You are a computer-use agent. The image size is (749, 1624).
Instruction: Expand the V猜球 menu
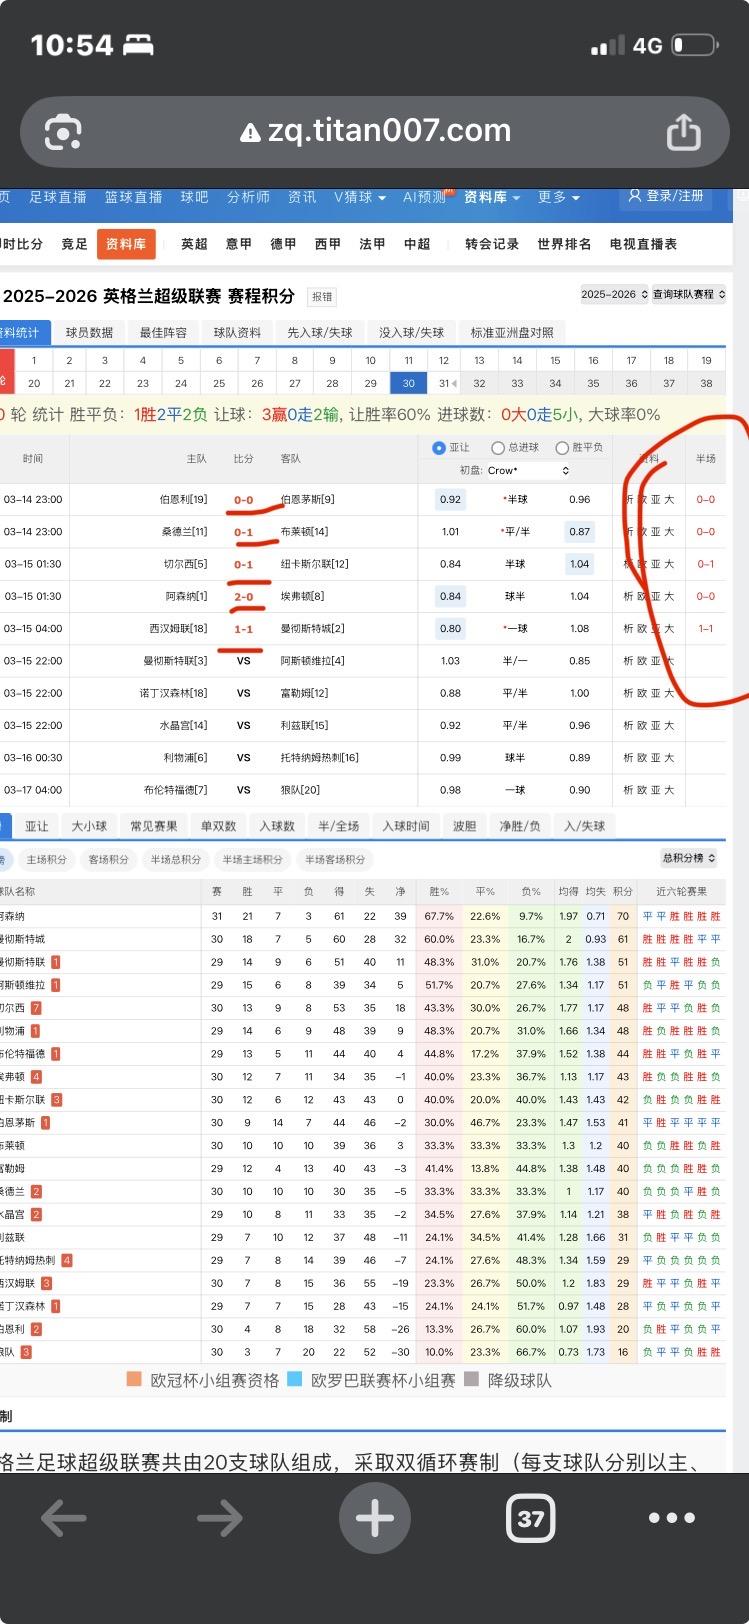click(360, 197)
